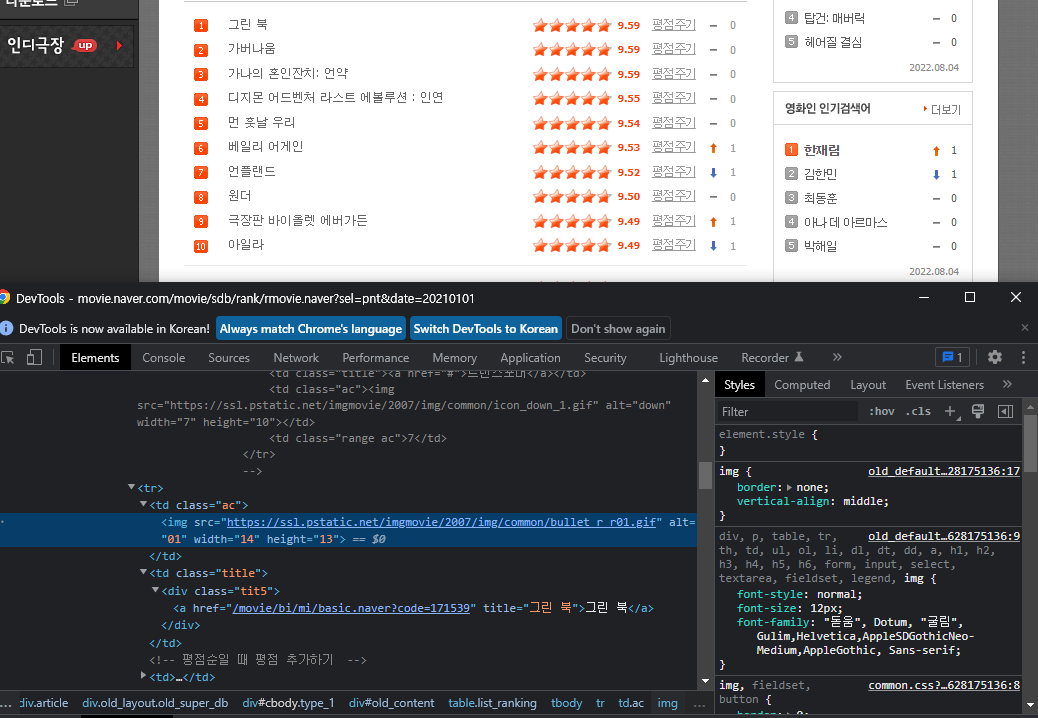Click 더보기 next to 영화인 인기검색어

(942, 109)
